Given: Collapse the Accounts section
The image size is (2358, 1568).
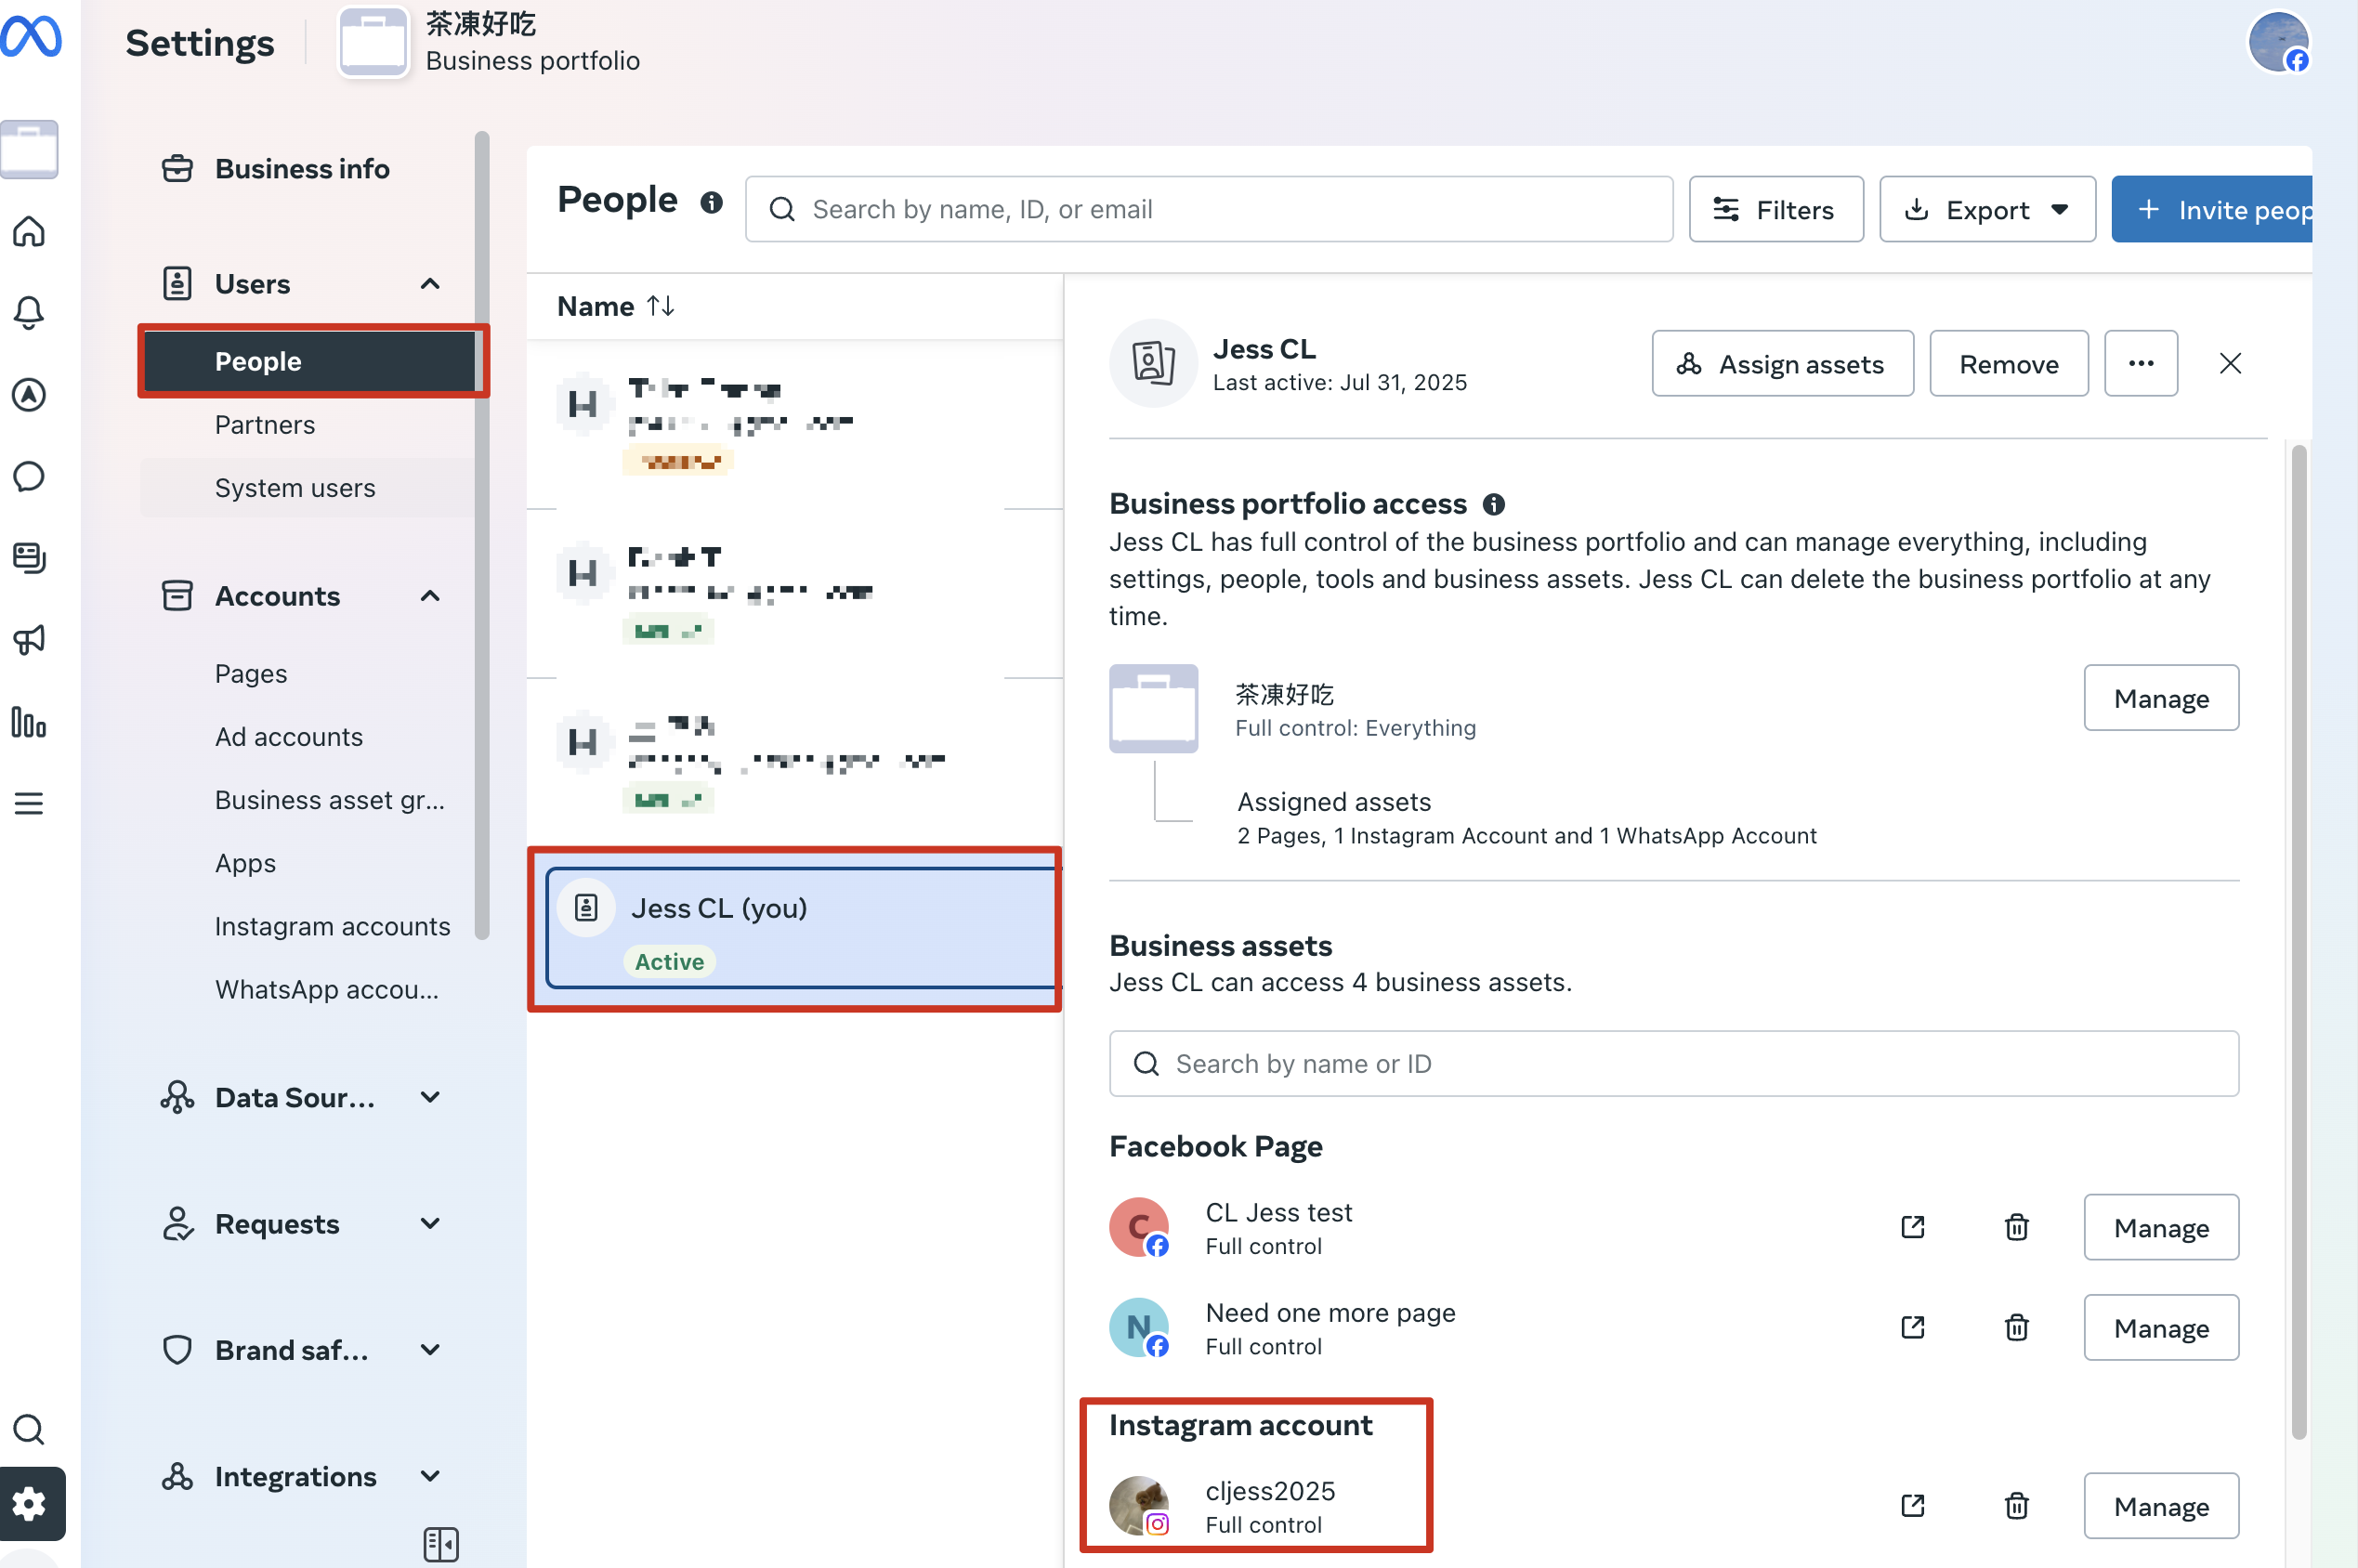Looking at the screenshot, I should (430, 596).
